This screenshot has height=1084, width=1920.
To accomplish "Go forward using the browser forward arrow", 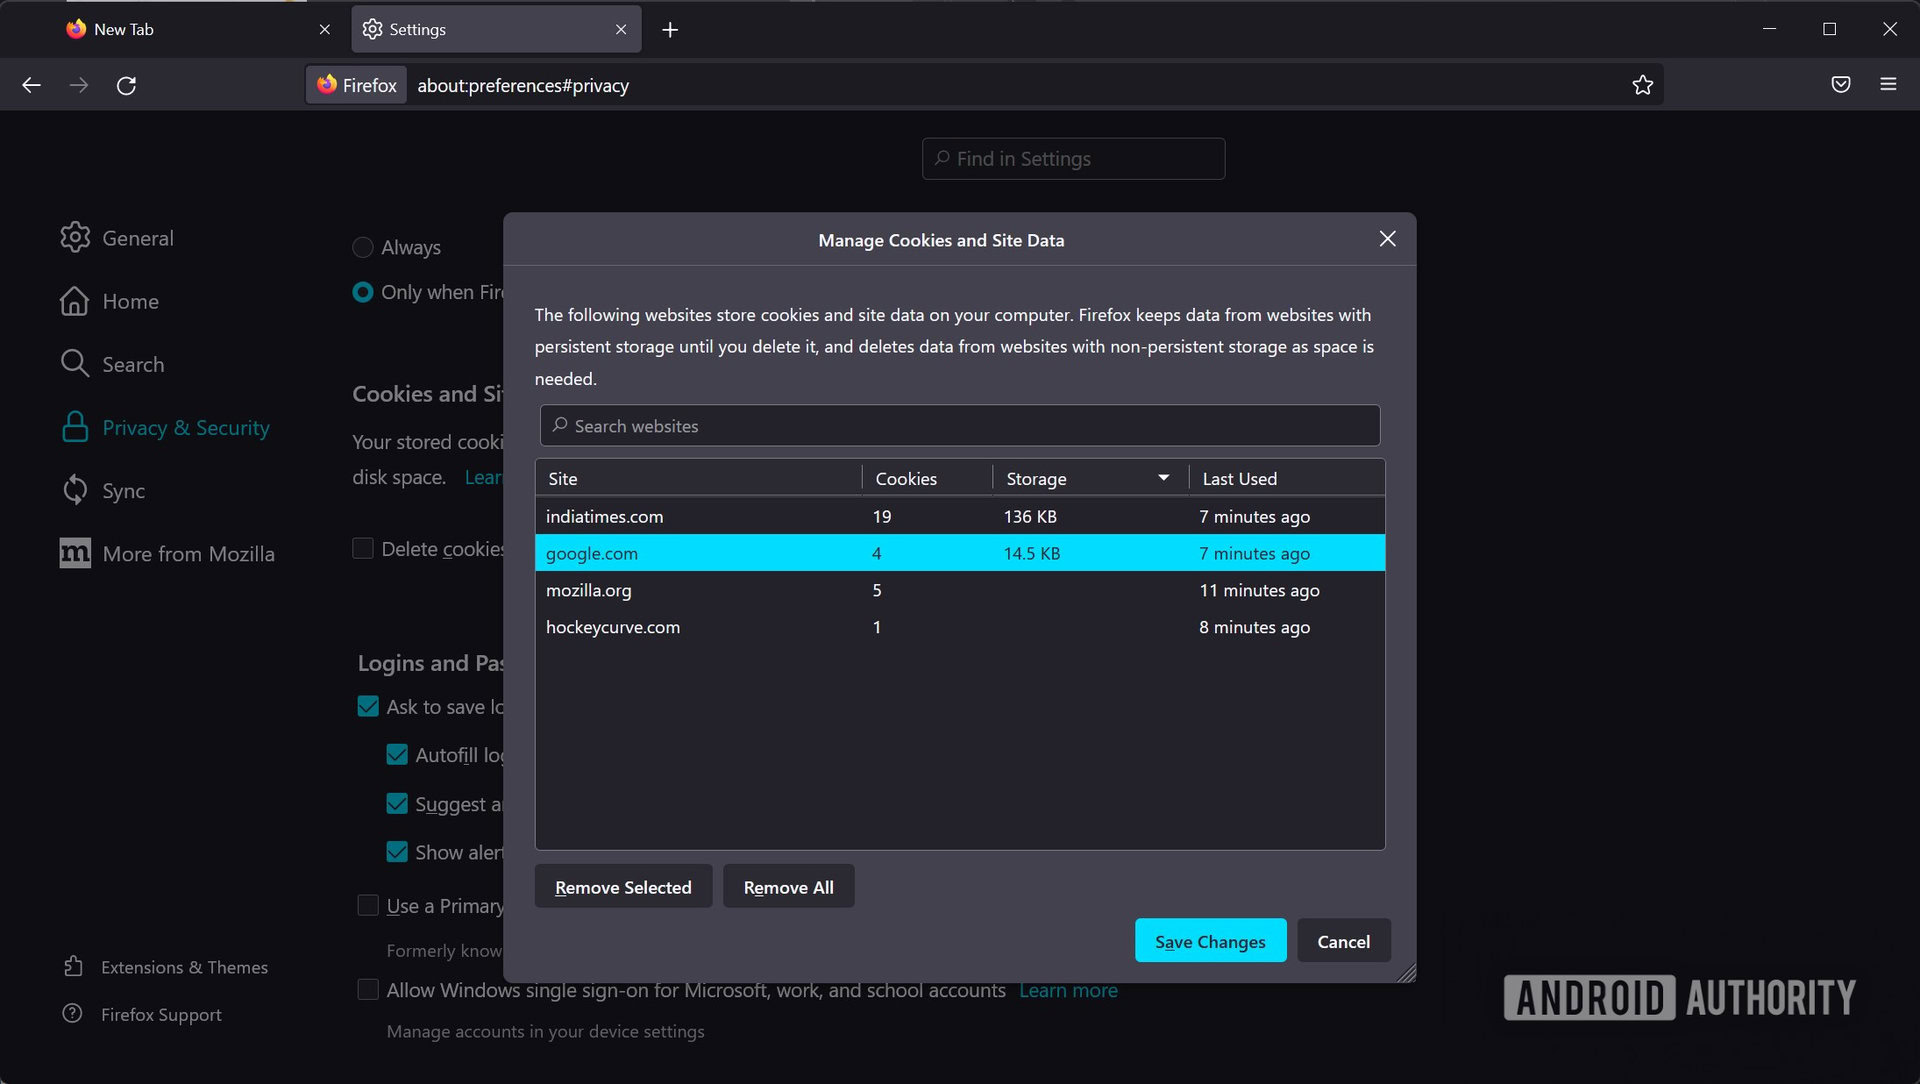I will [79, 85].
